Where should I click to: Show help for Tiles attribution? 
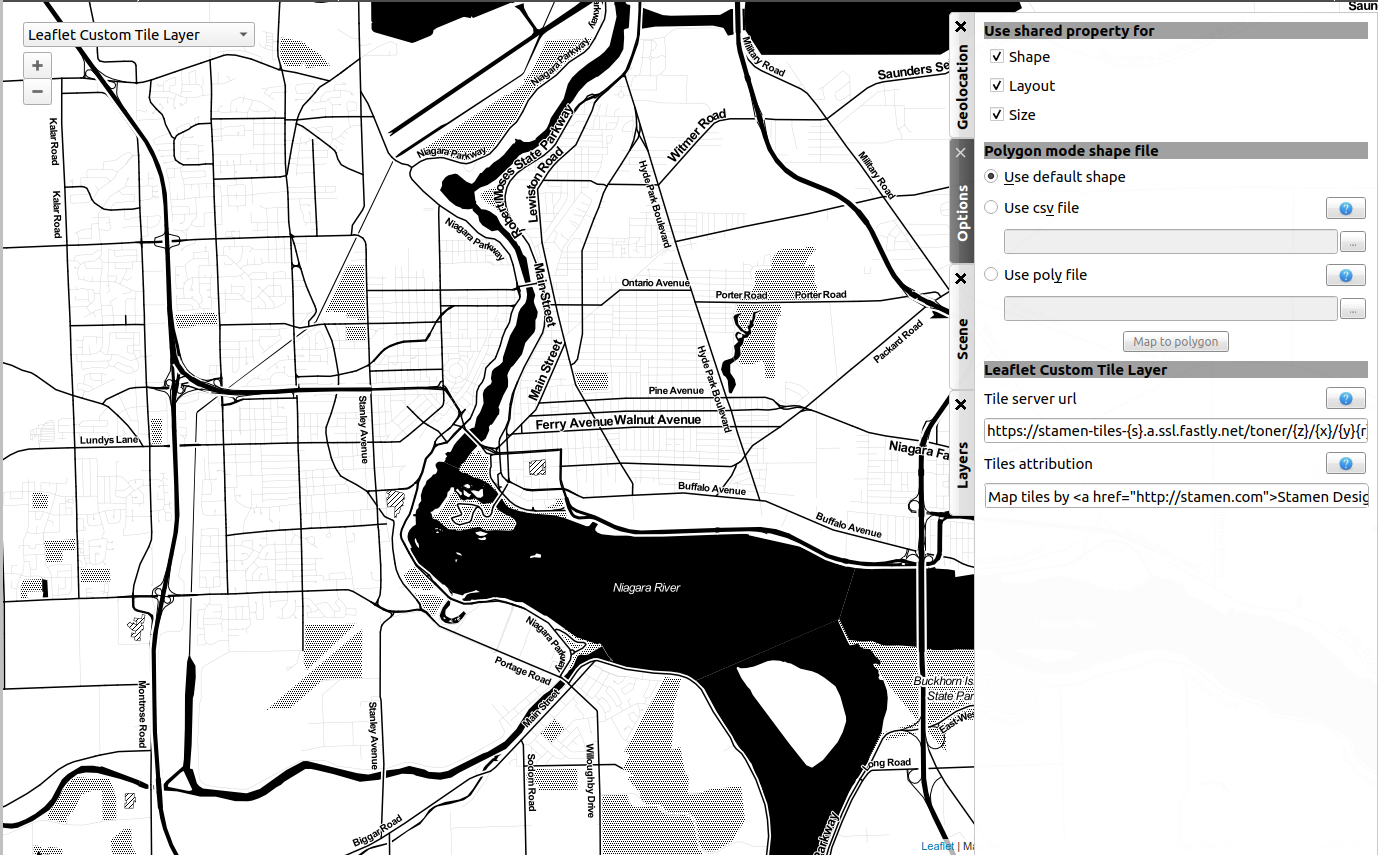[x=1345, y=464]
